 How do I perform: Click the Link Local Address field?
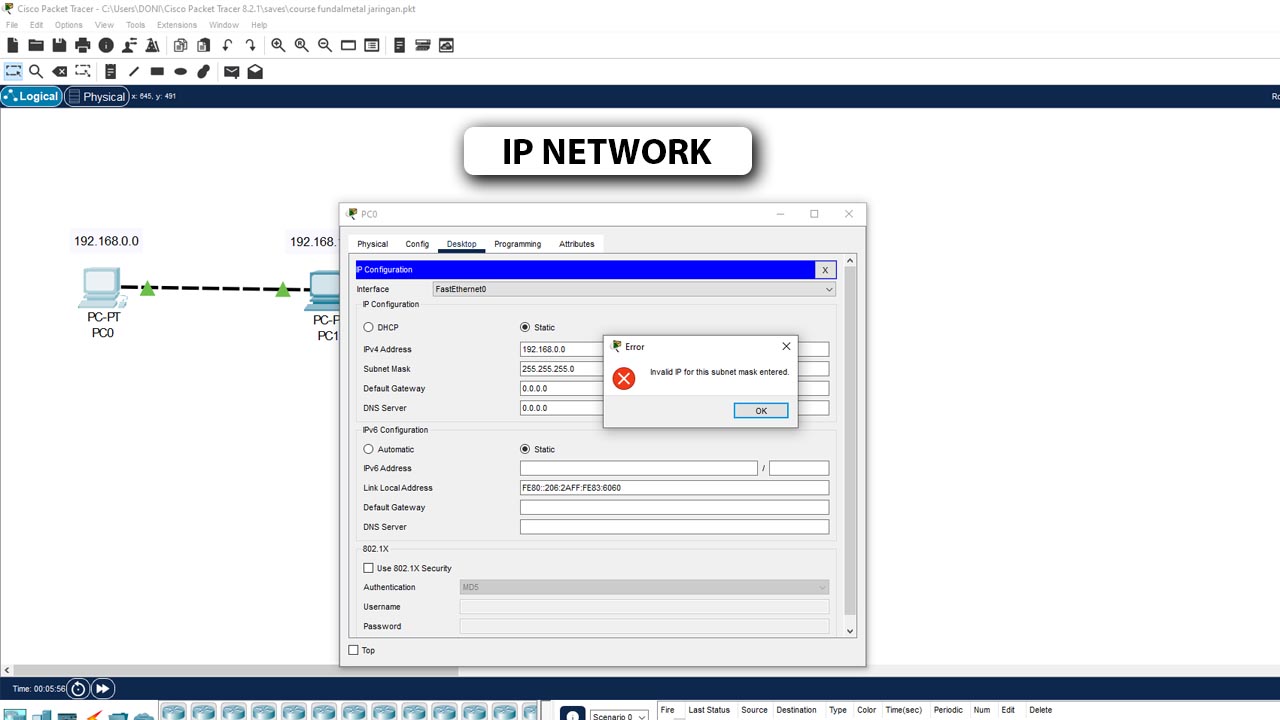coord(674,488)
